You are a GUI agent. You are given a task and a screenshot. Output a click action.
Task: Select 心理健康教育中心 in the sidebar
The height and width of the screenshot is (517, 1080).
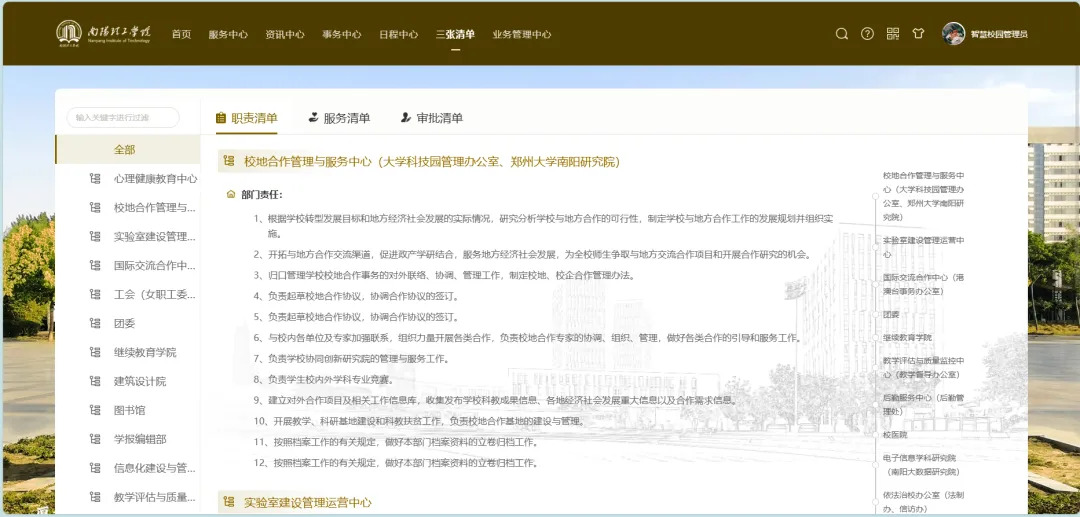point(155,179)
